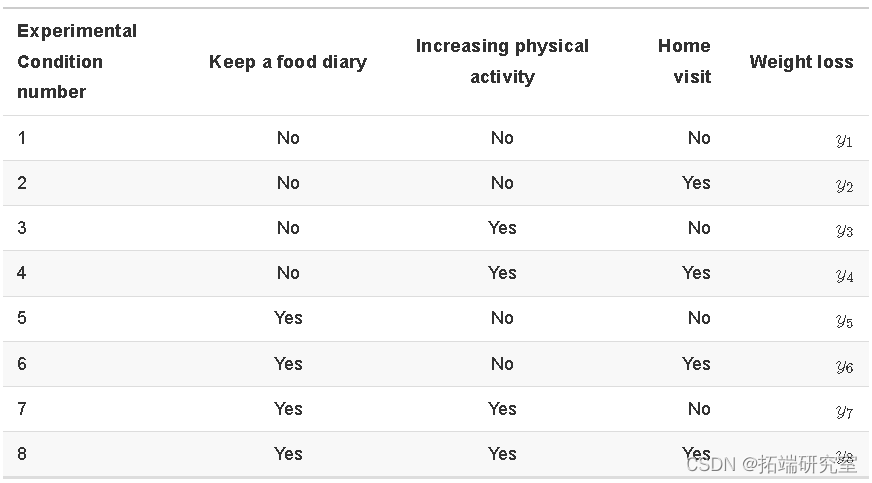Select physical activity Yes in row 3
Viewport: 872px width, 483px height.
[502, 228]
